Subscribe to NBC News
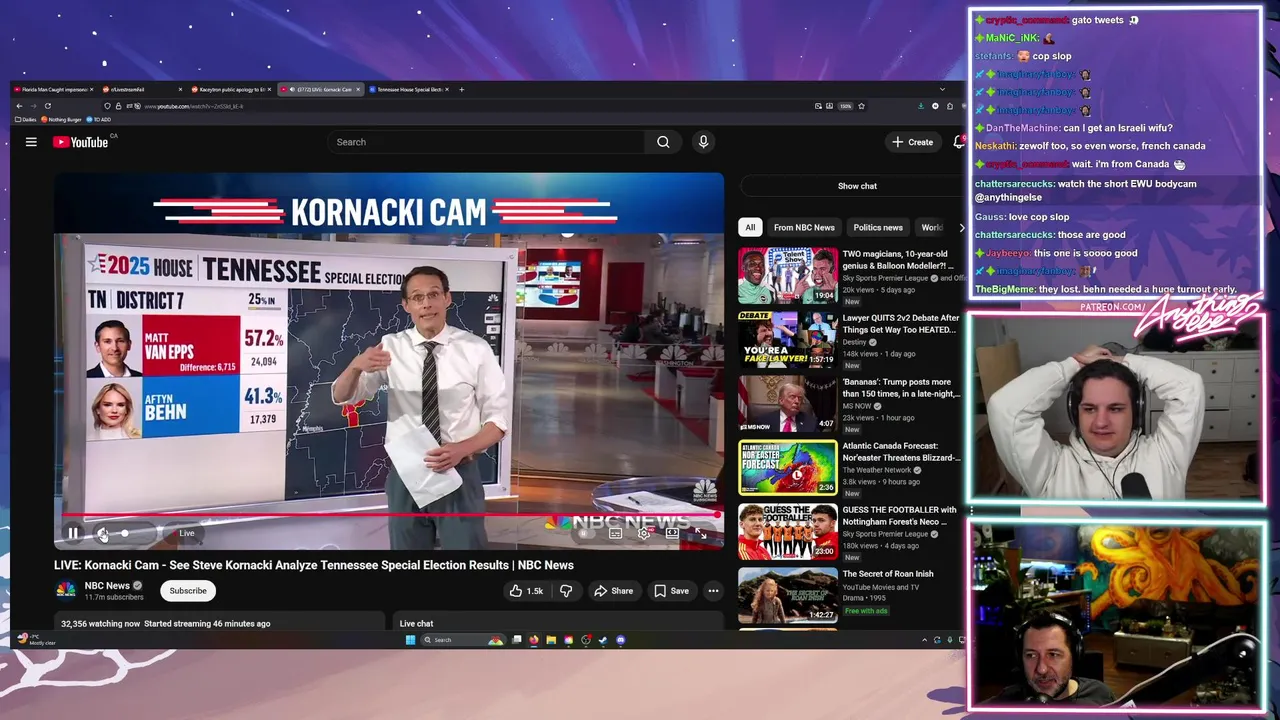The image size is (1280, 720). coord(188,590)
